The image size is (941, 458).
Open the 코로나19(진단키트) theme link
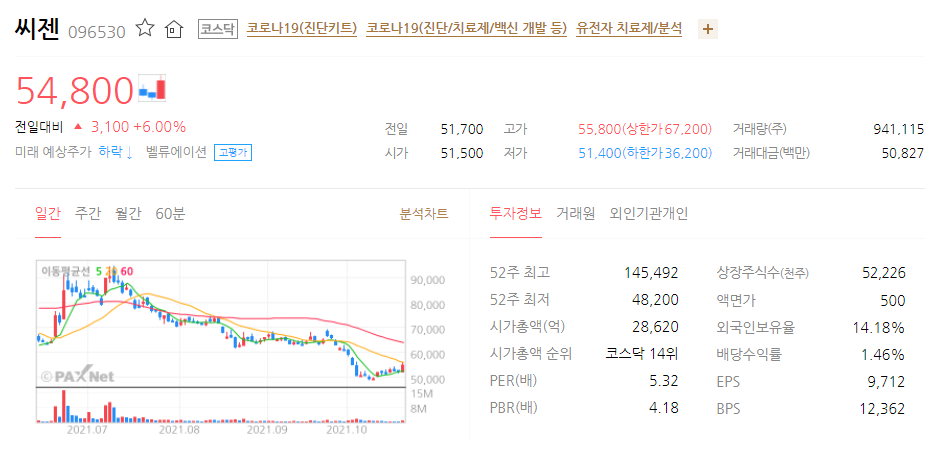[302, 28]
